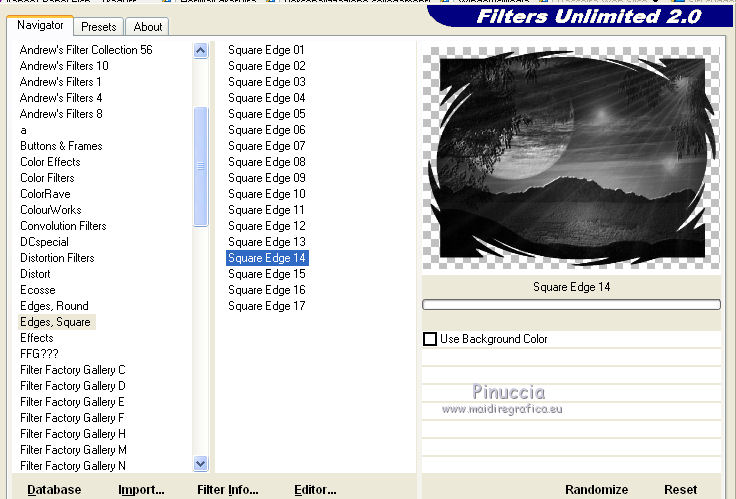Select Filter Factory Gallery N
The image size is (736, 499).
point(73,466)
